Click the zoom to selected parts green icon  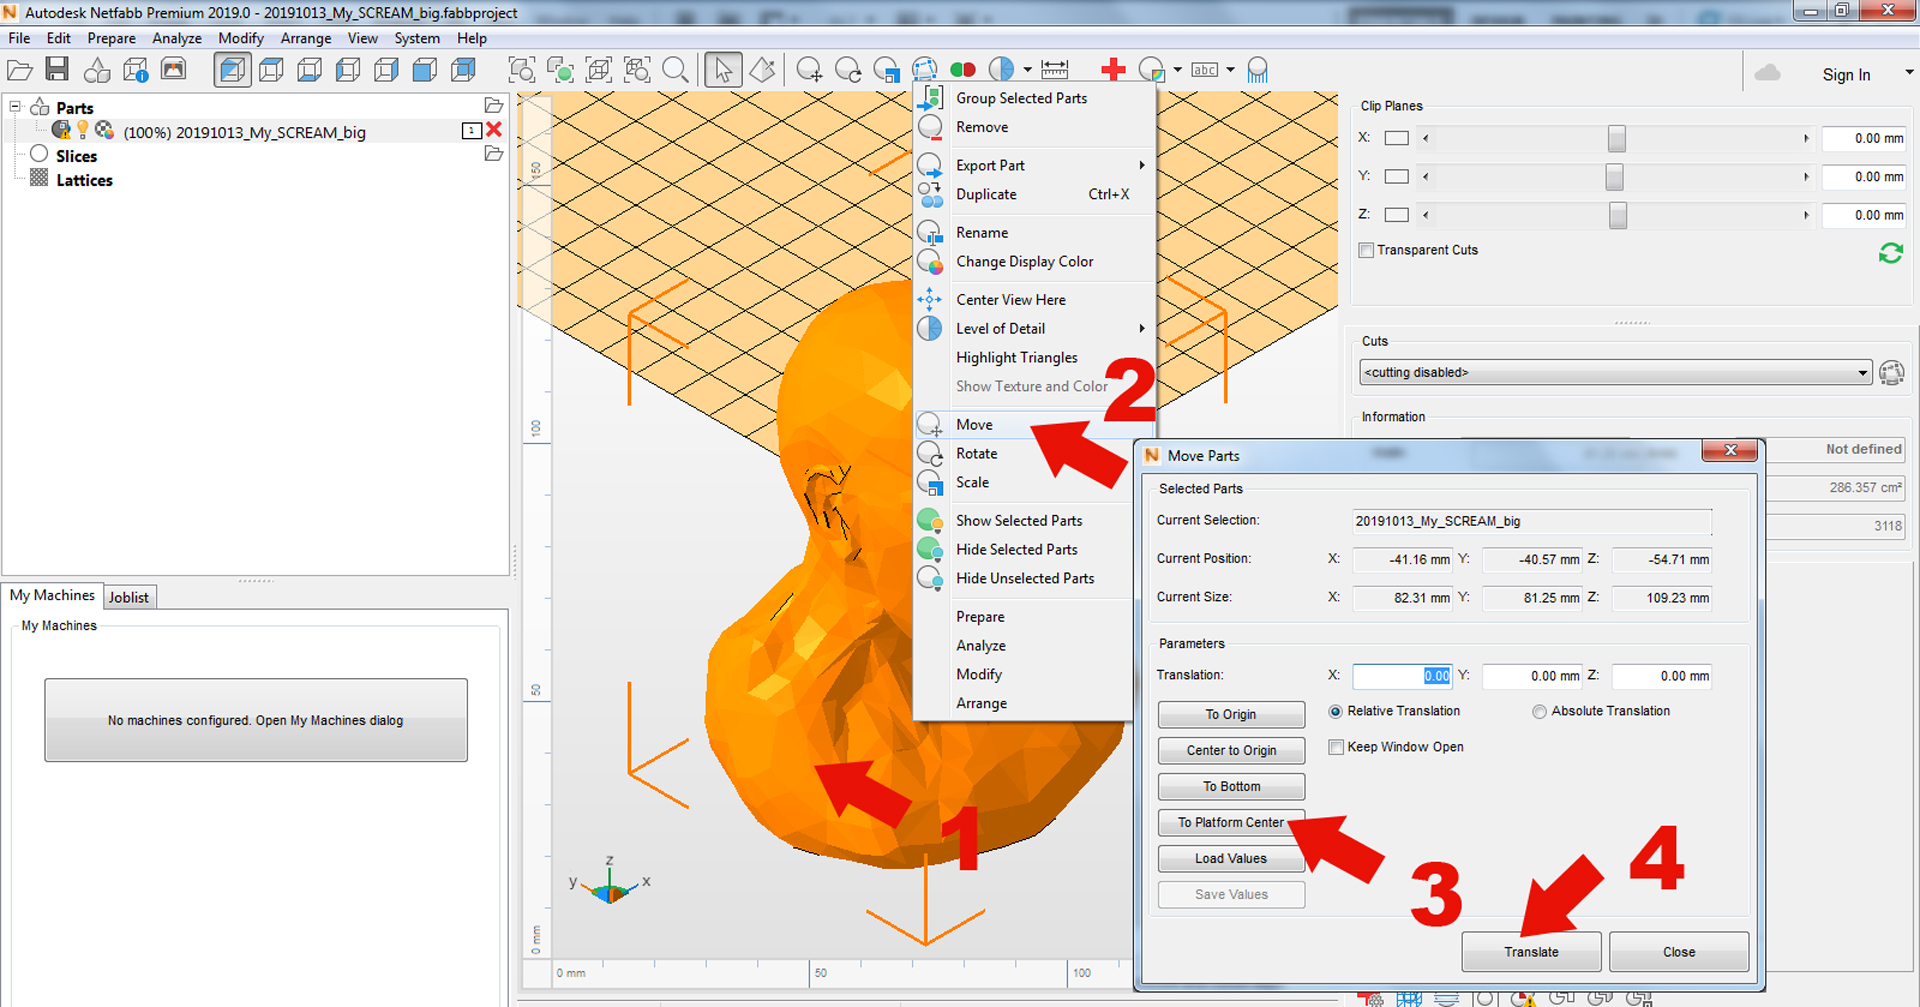point(560,70)
